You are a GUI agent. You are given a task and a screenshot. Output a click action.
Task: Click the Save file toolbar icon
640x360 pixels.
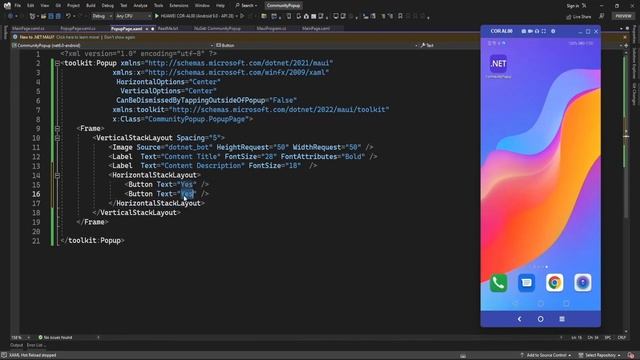coord(51,16)
